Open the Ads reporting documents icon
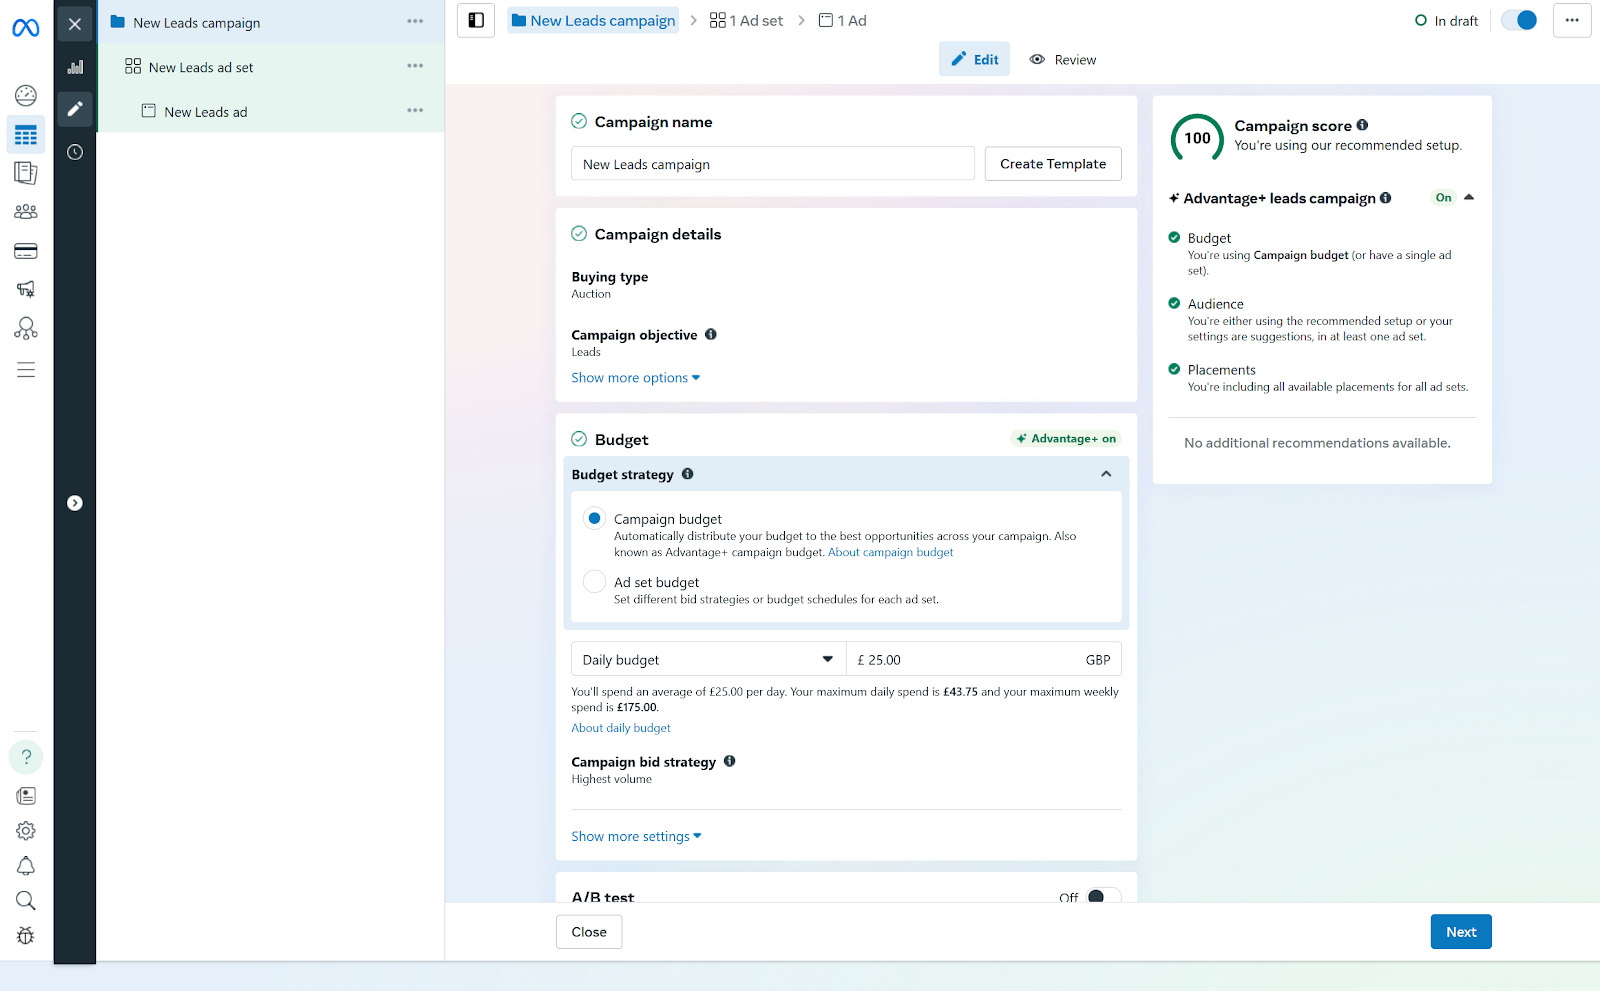 [x=26, y=173]
